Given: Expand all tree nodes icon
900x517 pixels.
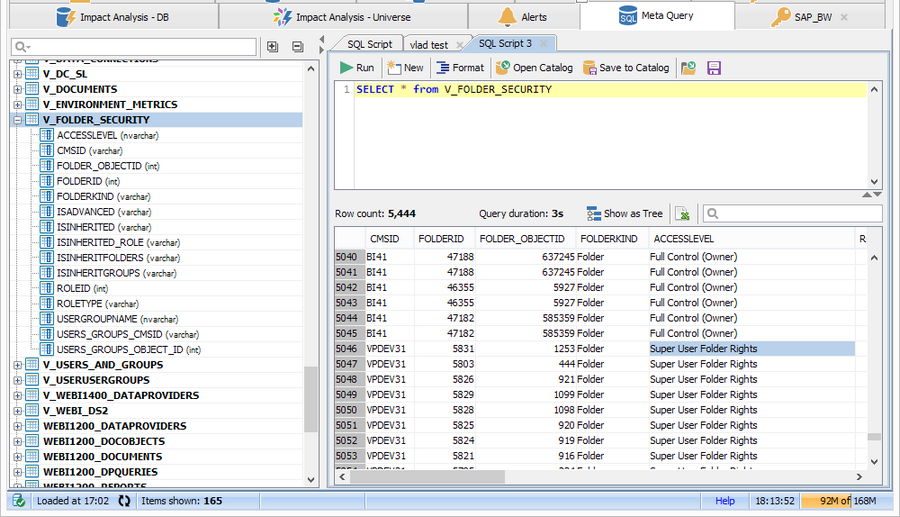Looking at the screenshot, I should coord(273,47).
